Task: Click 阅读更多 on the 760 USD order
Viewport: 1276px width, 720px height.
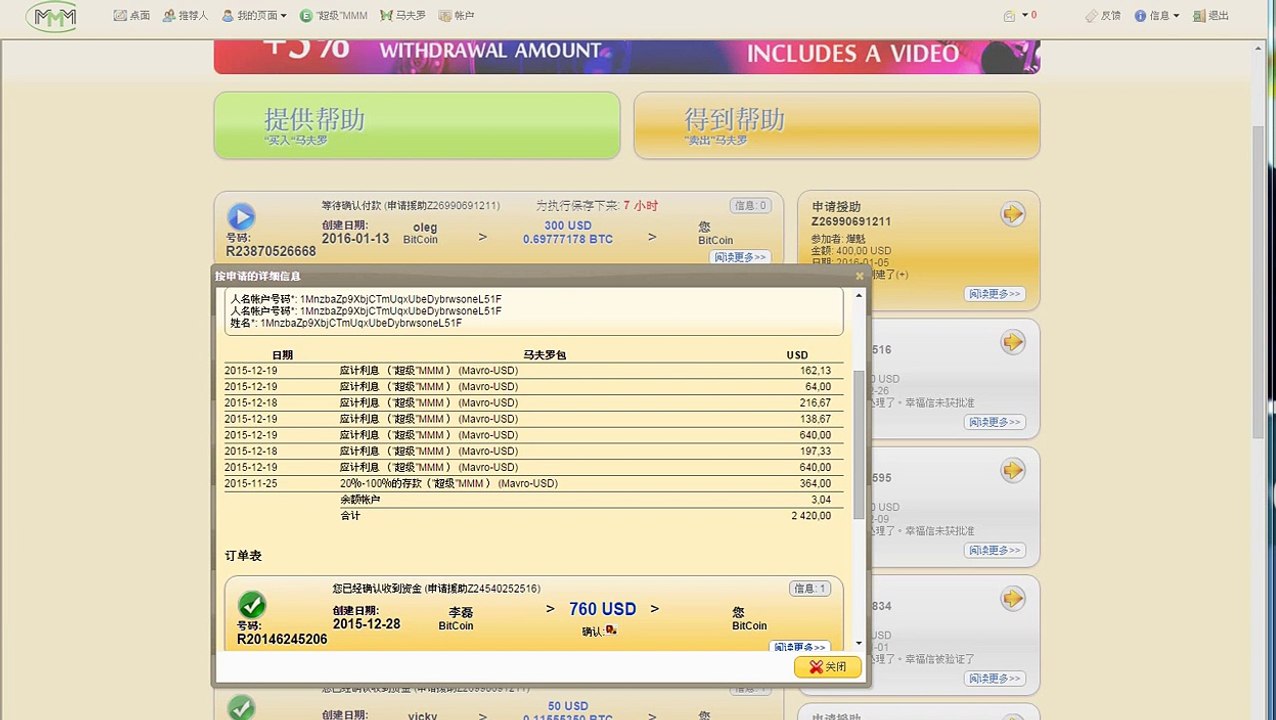Action: point(800,646)
